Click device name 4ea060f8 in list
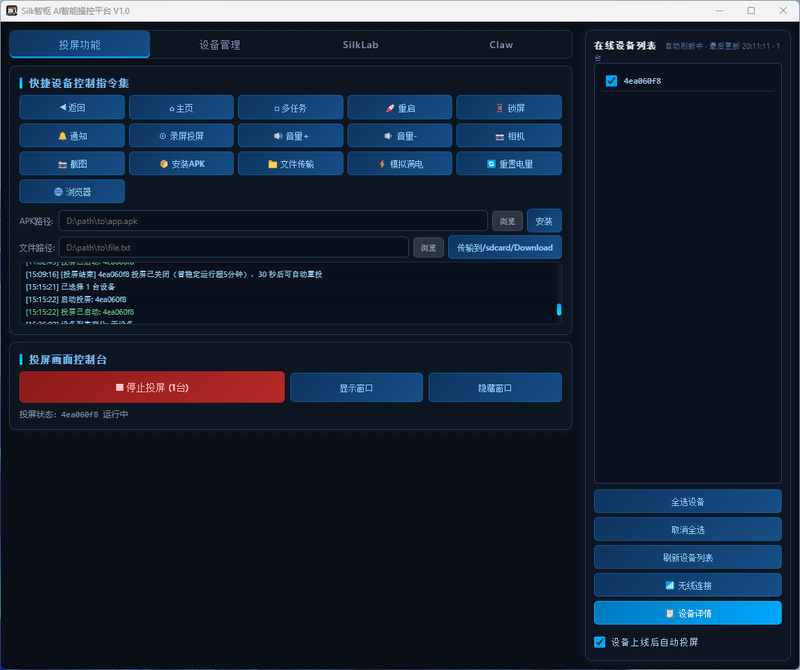Viewport: 800px width, 670px height. 642,81
